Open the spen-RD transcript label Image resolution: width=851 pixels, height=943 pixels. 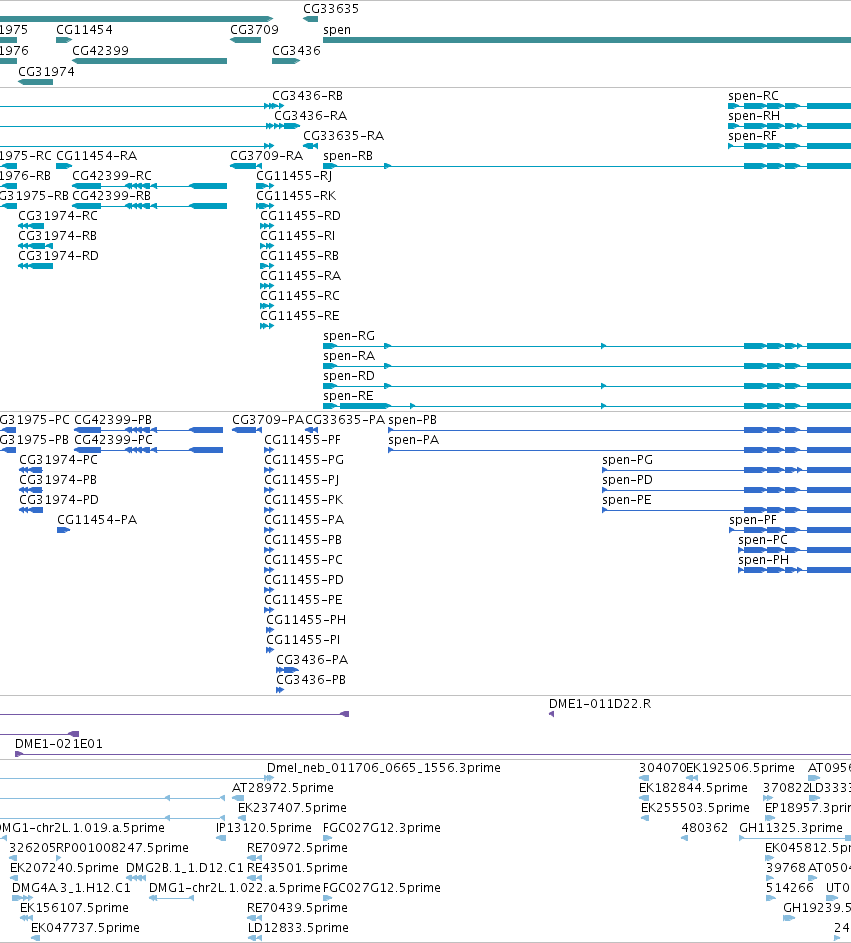tap(349, 376)
